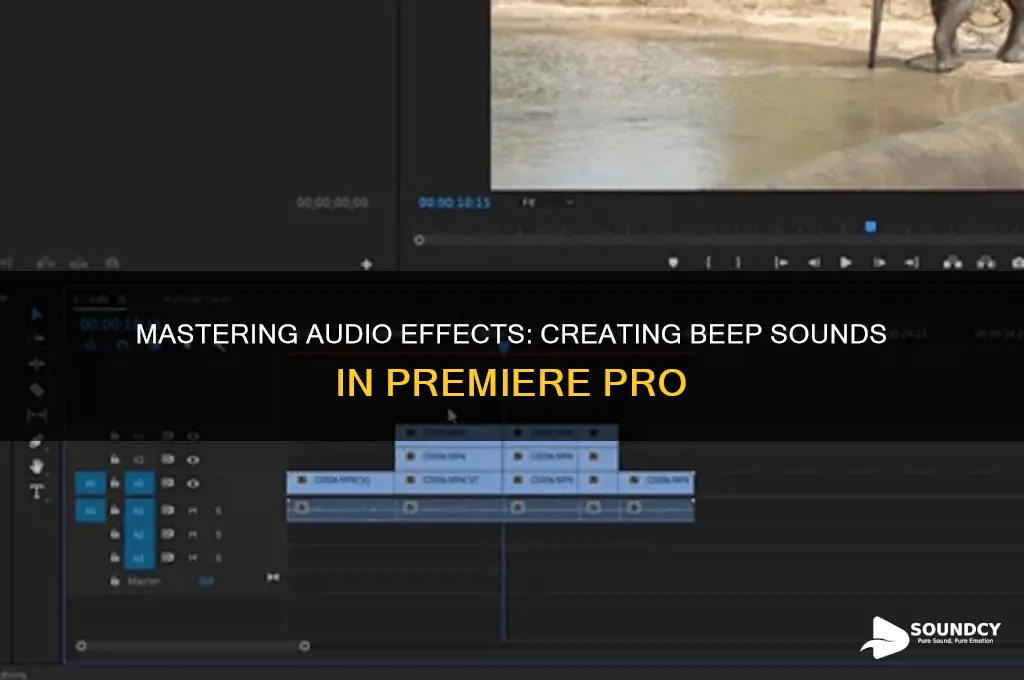Jump to the Out point
This screenshot has width=1024, height=680.
[912, 263]
